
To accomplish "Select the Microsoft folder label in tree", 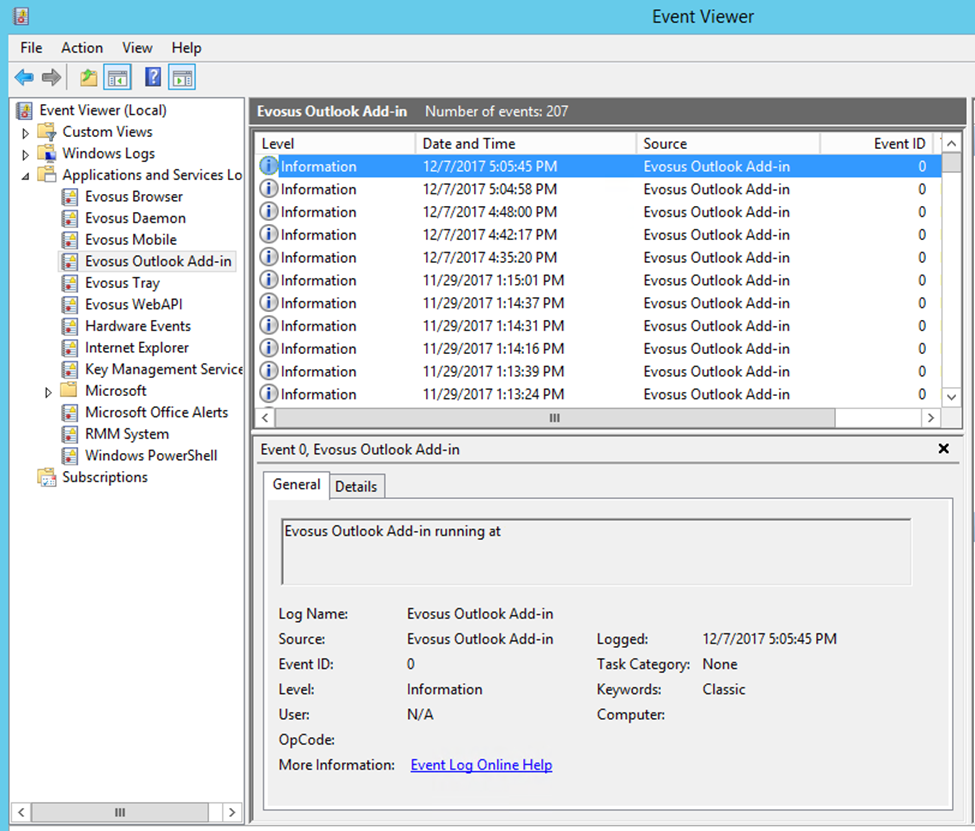I will coord(116,391).
